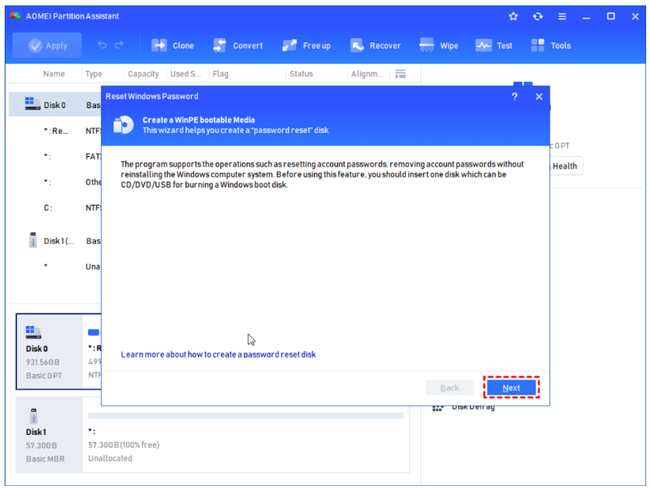Screen dimensions: 650x489
Task: Click the Name column header
Action: coord(54,74)
